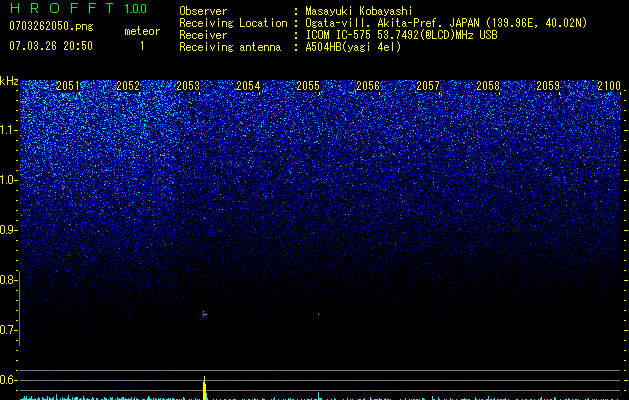Viewport: 629px width, 400px height.
Task: Click the Receiving Location label
Action: (x=233, y=23)
